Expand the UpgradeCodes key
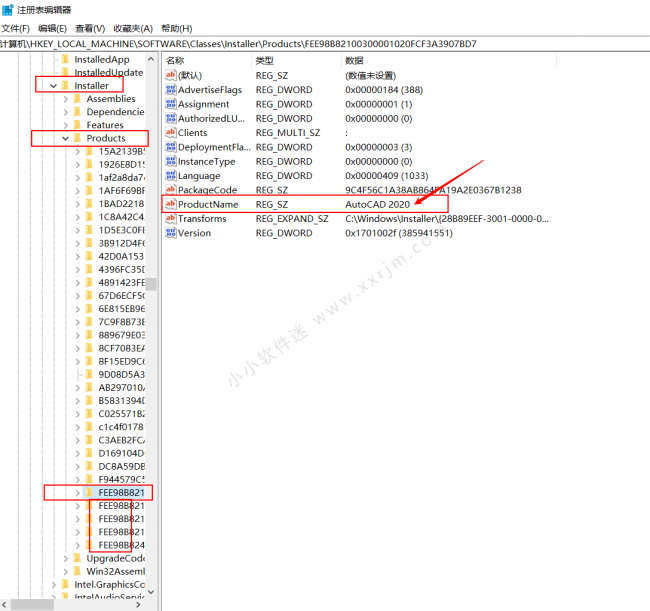Viewport: 650px width, 611px height. coord(65,558)
